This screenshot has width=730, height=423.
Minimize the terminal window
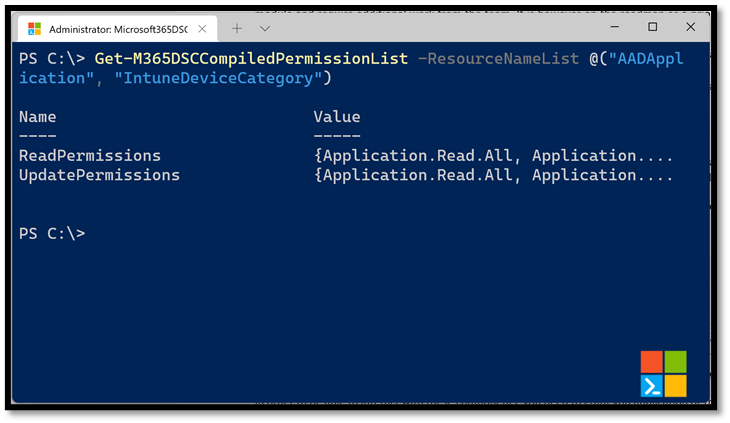(615, 27)
